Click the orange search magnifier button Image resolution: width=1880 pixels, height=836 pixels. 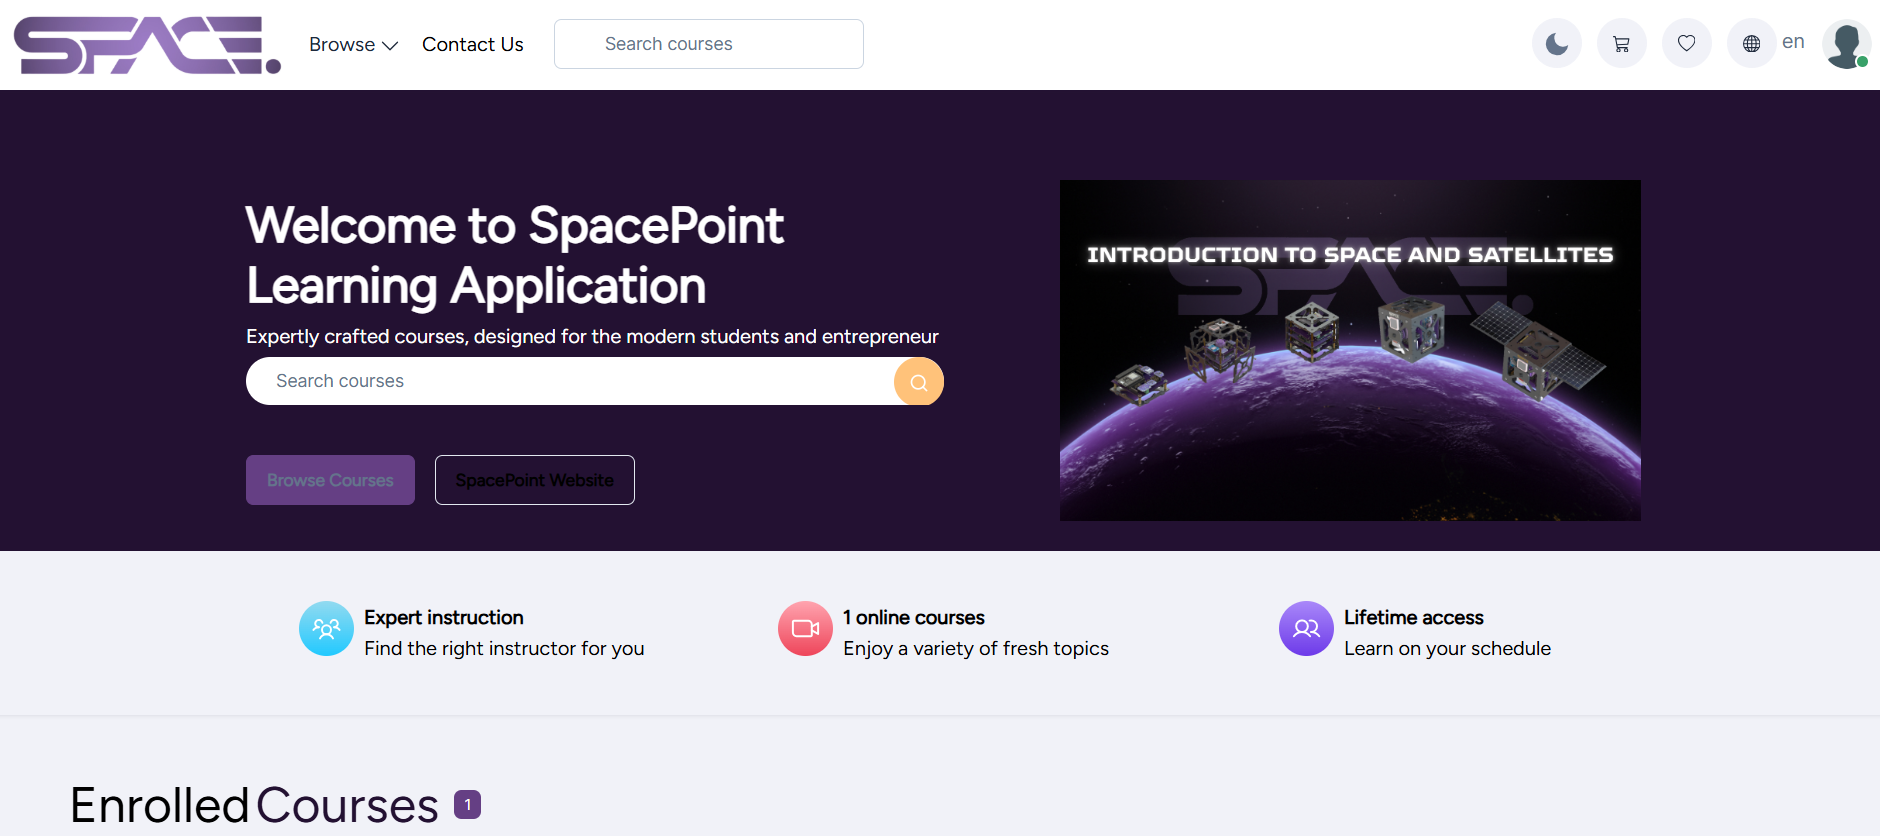pos(919,382)
